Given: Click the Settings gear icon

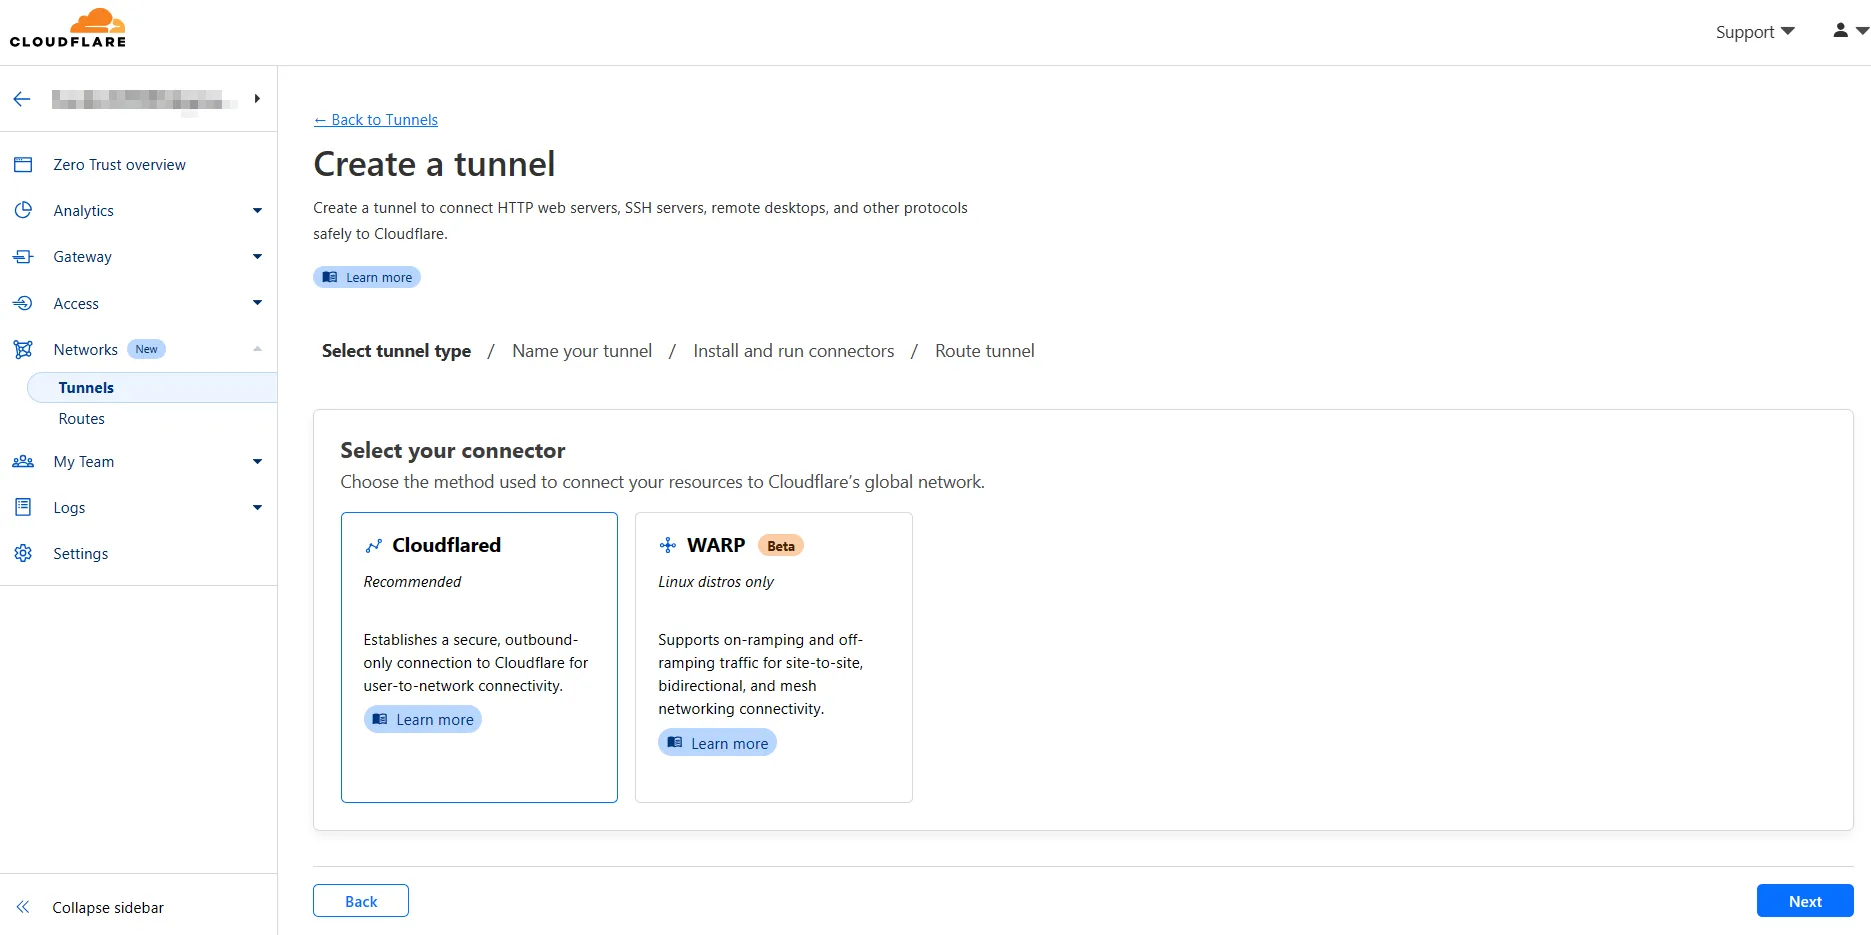Looking at the screenshot, I should 23,553.
